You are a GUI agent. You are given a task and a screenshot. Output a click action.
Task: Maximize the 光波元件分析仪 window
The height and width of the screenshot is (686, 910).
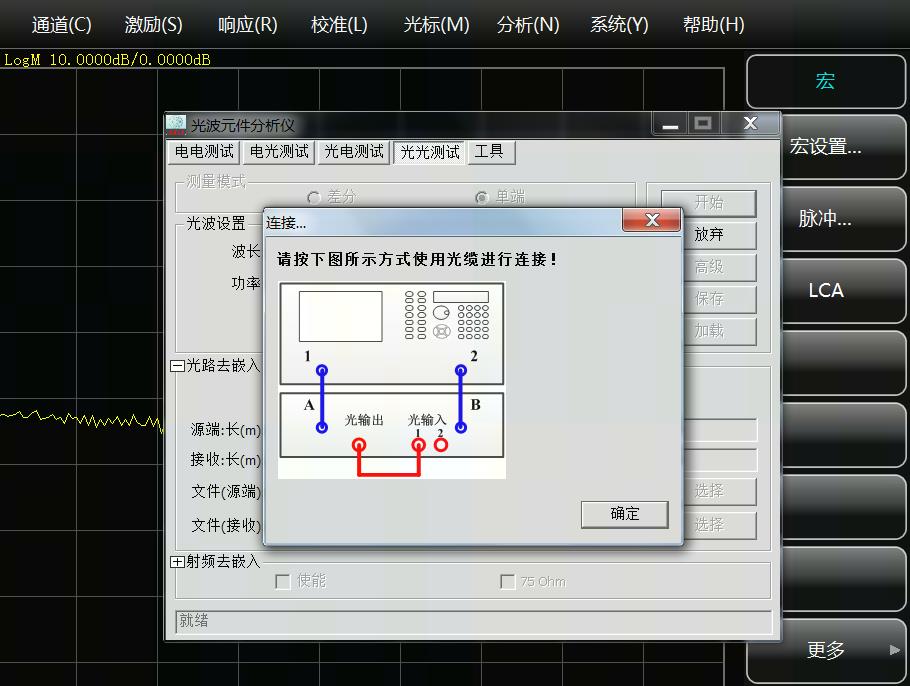[x=703, y=123]
